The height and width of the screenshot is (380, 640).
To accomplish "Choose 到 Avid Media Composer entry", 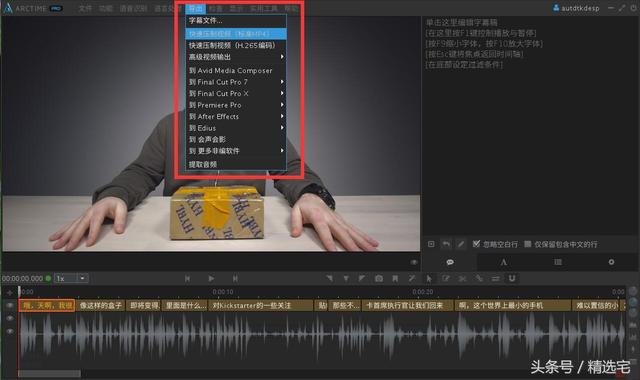I will [x=236, y=71].
